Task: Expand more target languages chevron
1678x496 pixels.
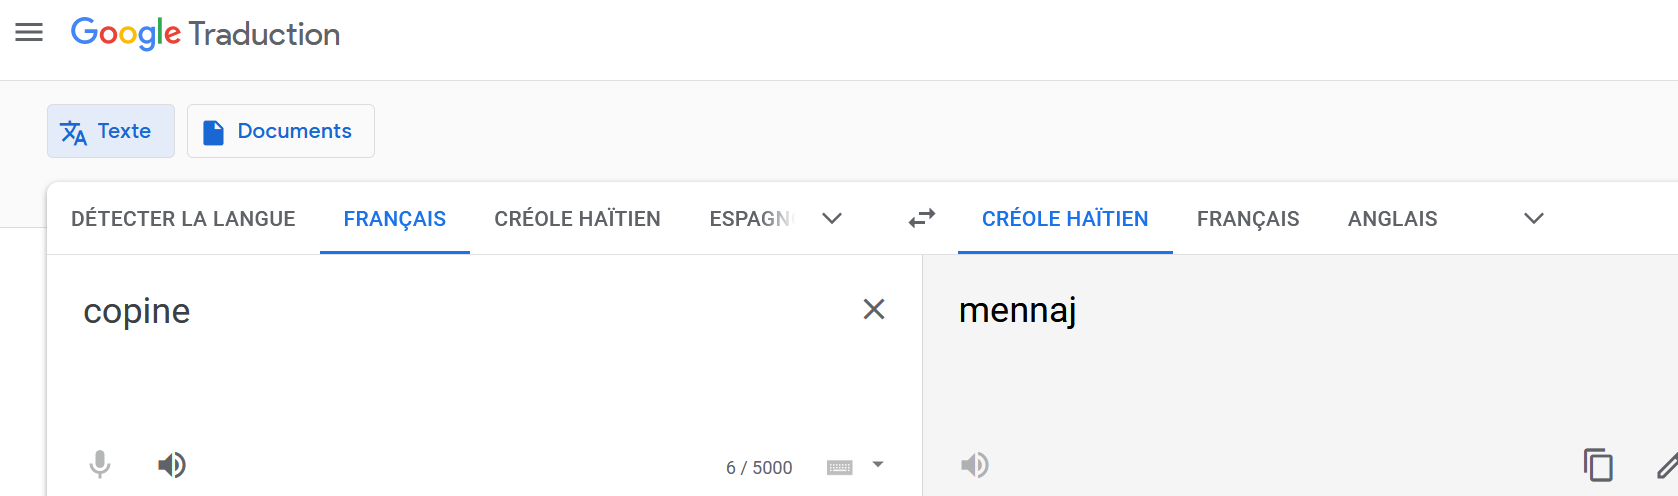Action: (1534, 218)
